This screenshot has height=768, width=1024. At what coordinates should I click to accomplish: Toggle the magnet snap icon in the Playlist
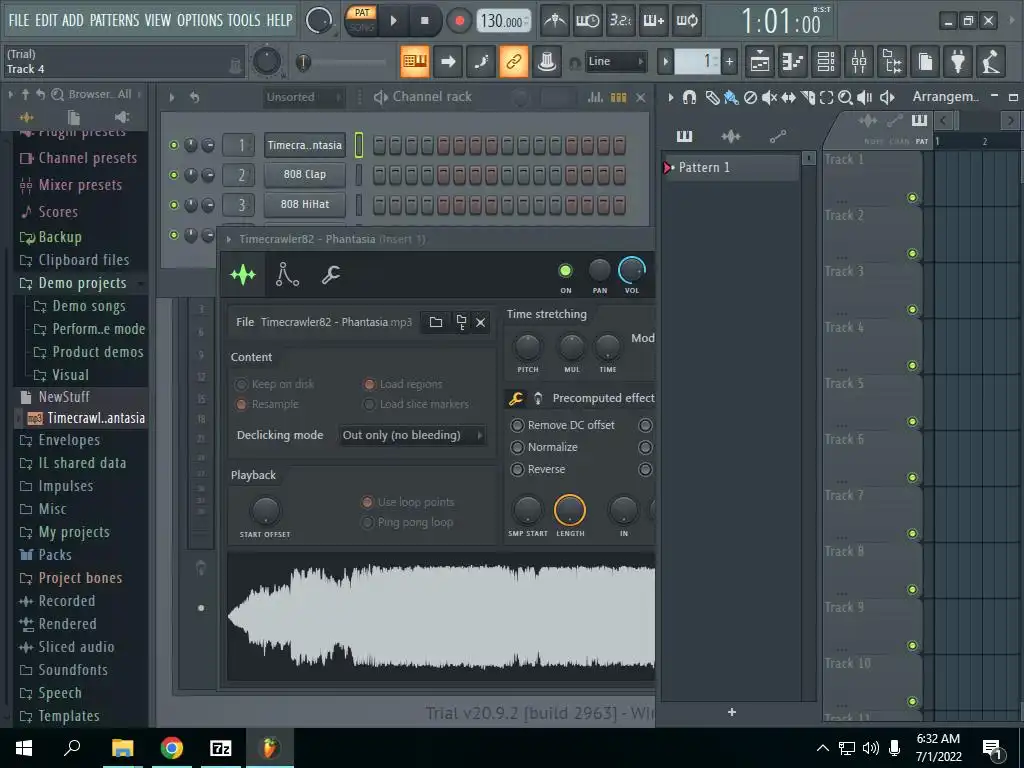(689, 98)
